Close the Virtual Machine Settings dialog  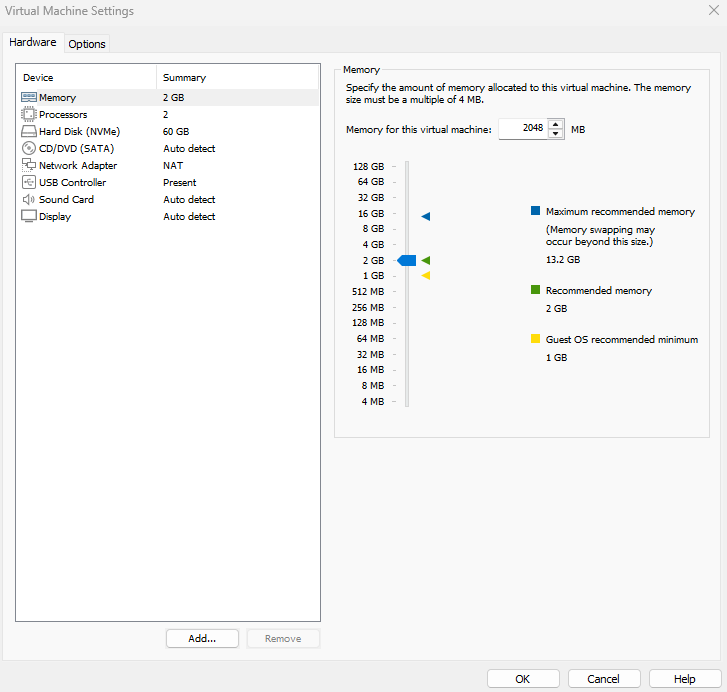point(714,10)
